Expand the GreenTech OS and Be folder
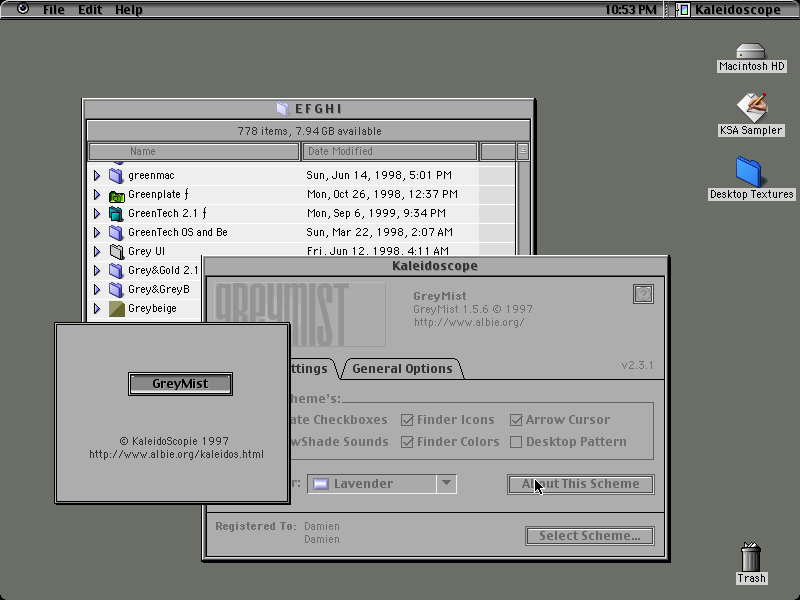Screen dimensions: 800x600 (x=97, y=233)
